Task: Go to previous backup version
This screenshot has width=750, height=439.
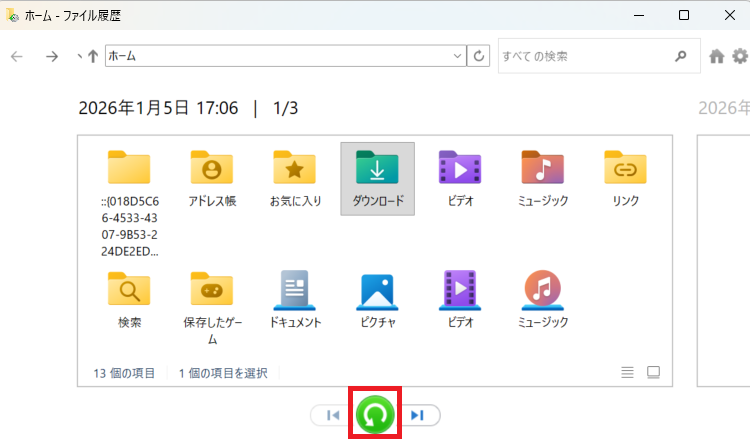Action: 333,415
